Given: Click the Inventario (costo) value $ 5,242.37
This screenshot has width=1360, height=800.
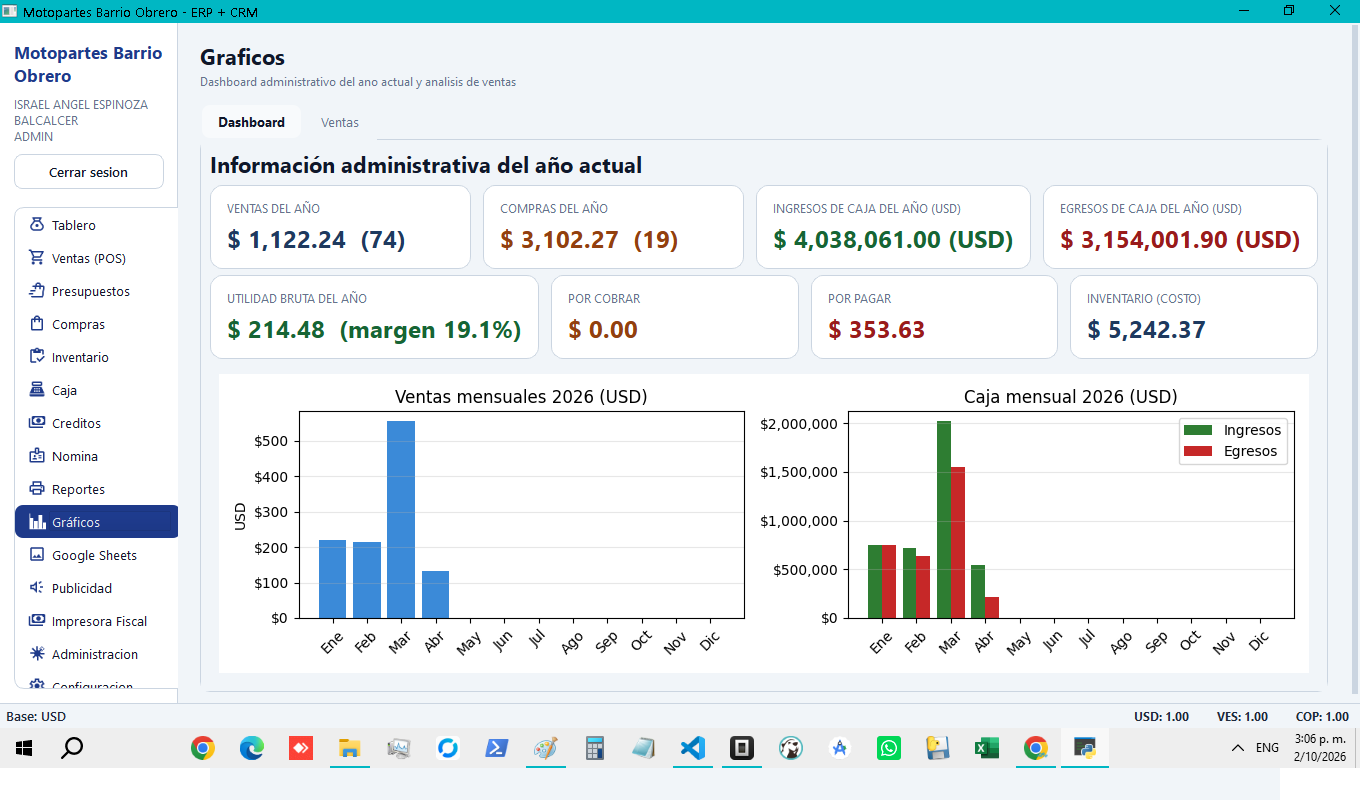Looking at the screenshot, I should [x=1147, y=330].
